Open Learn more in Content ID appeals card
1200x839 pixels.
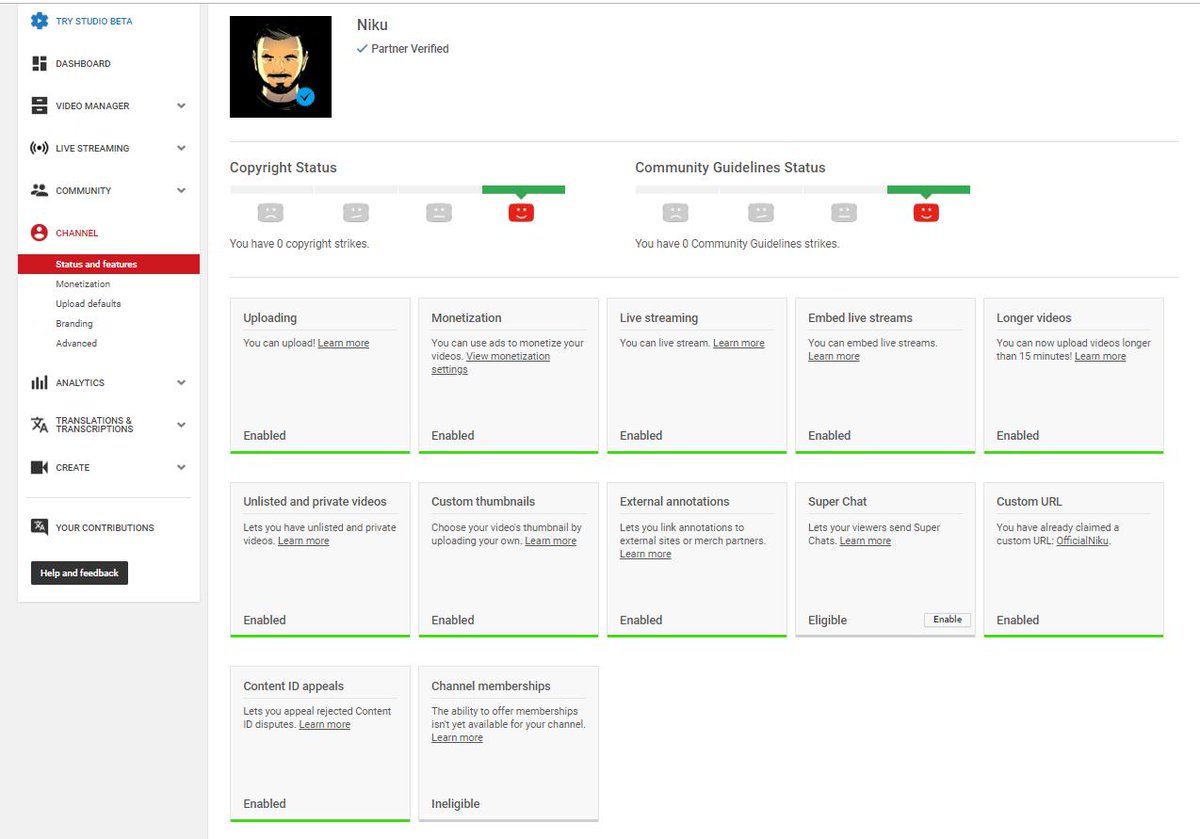324,724
